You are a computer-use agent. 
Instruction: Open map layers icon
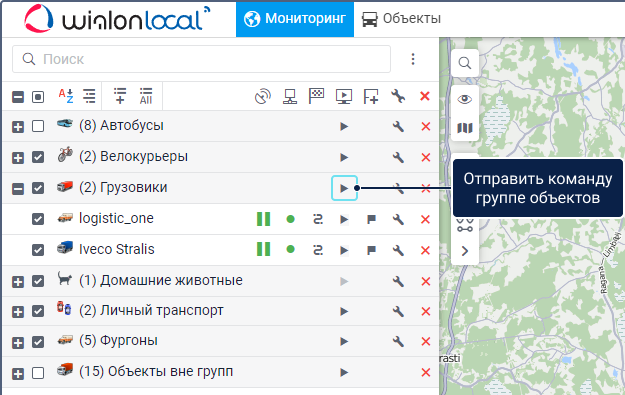[x=465, y=128]
